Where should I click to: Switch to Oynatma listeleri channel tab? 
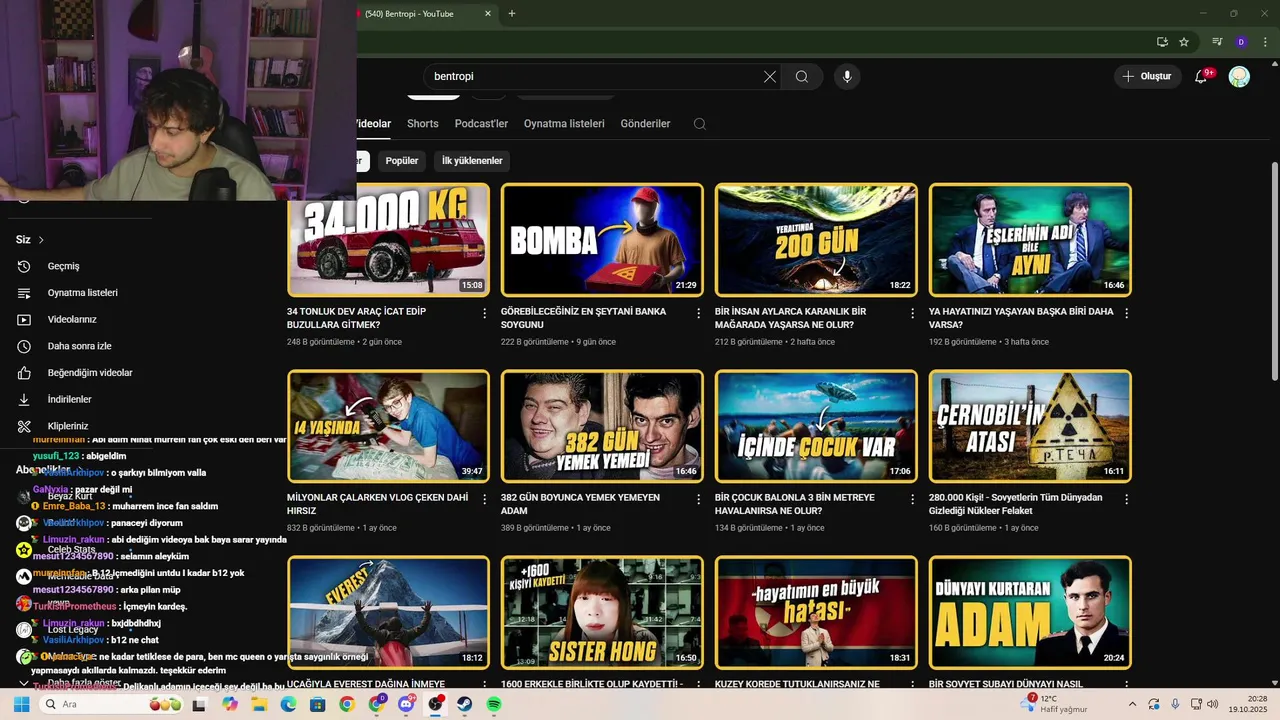coord(564,124)
